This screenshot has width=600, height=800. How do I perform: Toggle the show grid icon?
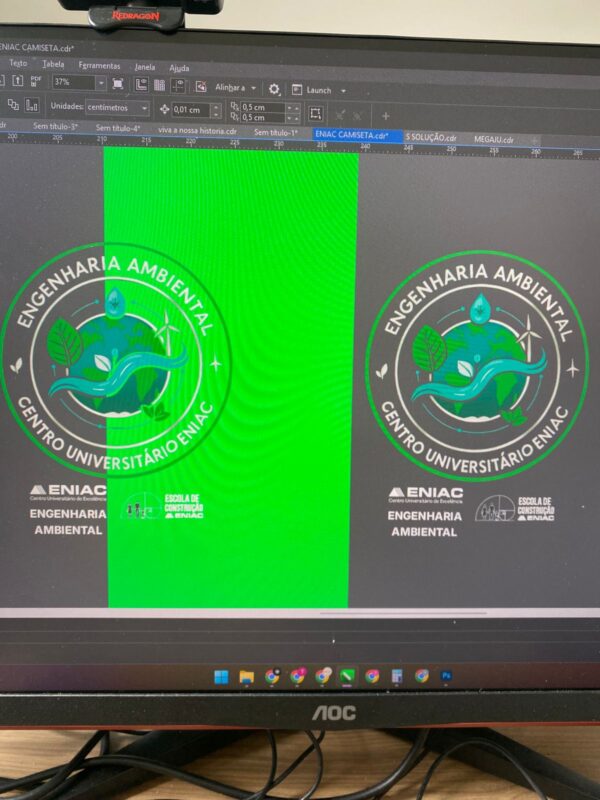[160, 85]
